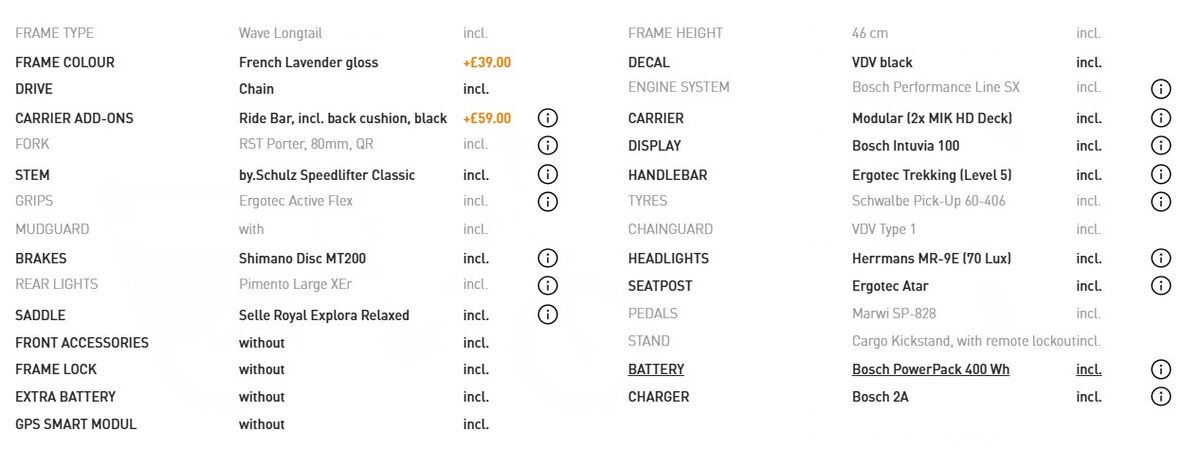Viewport: 1200px width, 449px height.
Task: Click info icon for Ergotec Trekking handlebar
Action: [x=1161, y=174]
